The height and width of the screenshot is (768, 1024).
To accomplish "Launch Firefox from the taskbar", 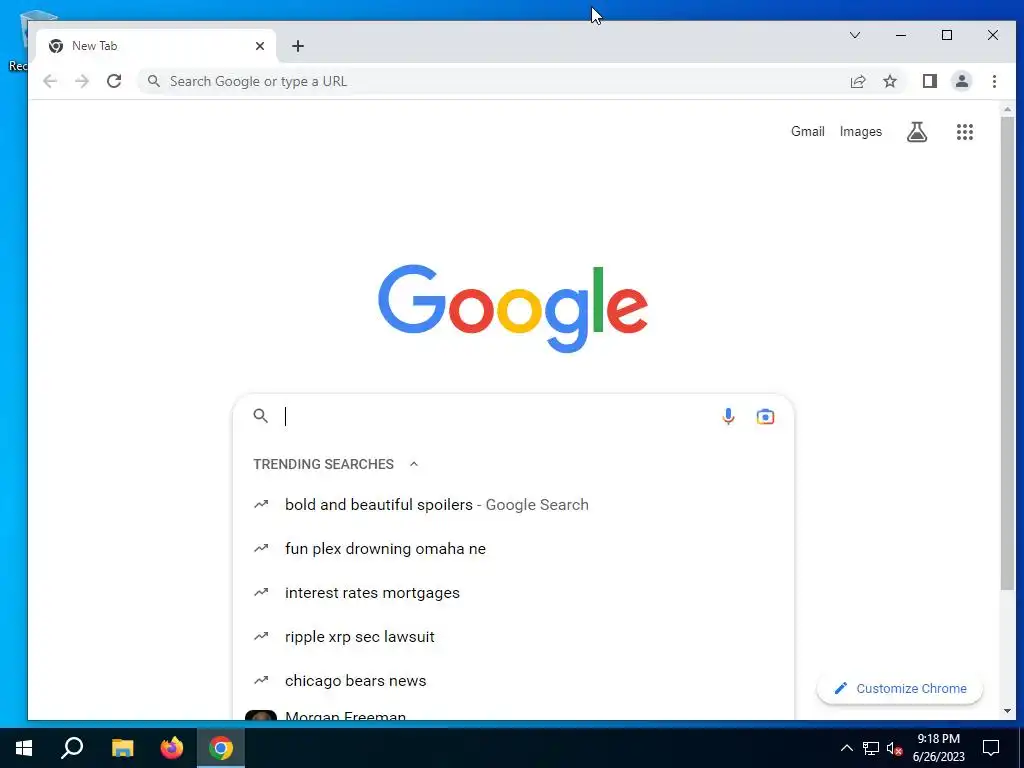I will pos(172,748).
